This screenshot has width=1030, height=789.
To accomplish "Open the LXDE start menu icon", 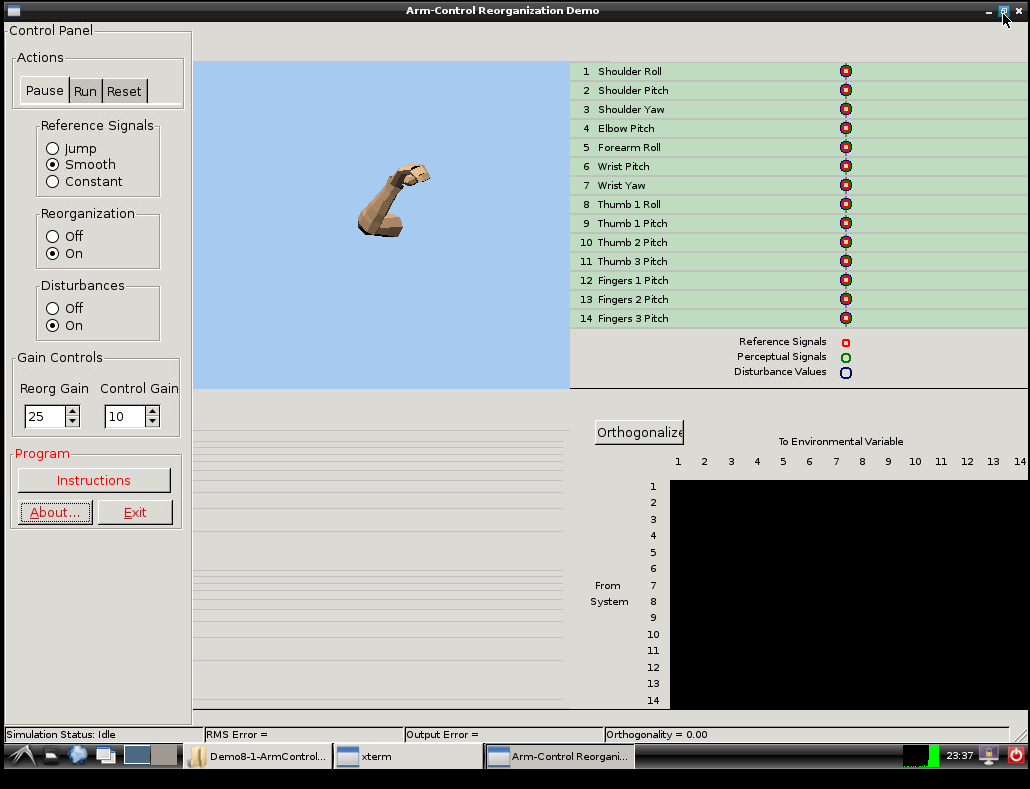I will pyautogui.click(x=22, y=756).
